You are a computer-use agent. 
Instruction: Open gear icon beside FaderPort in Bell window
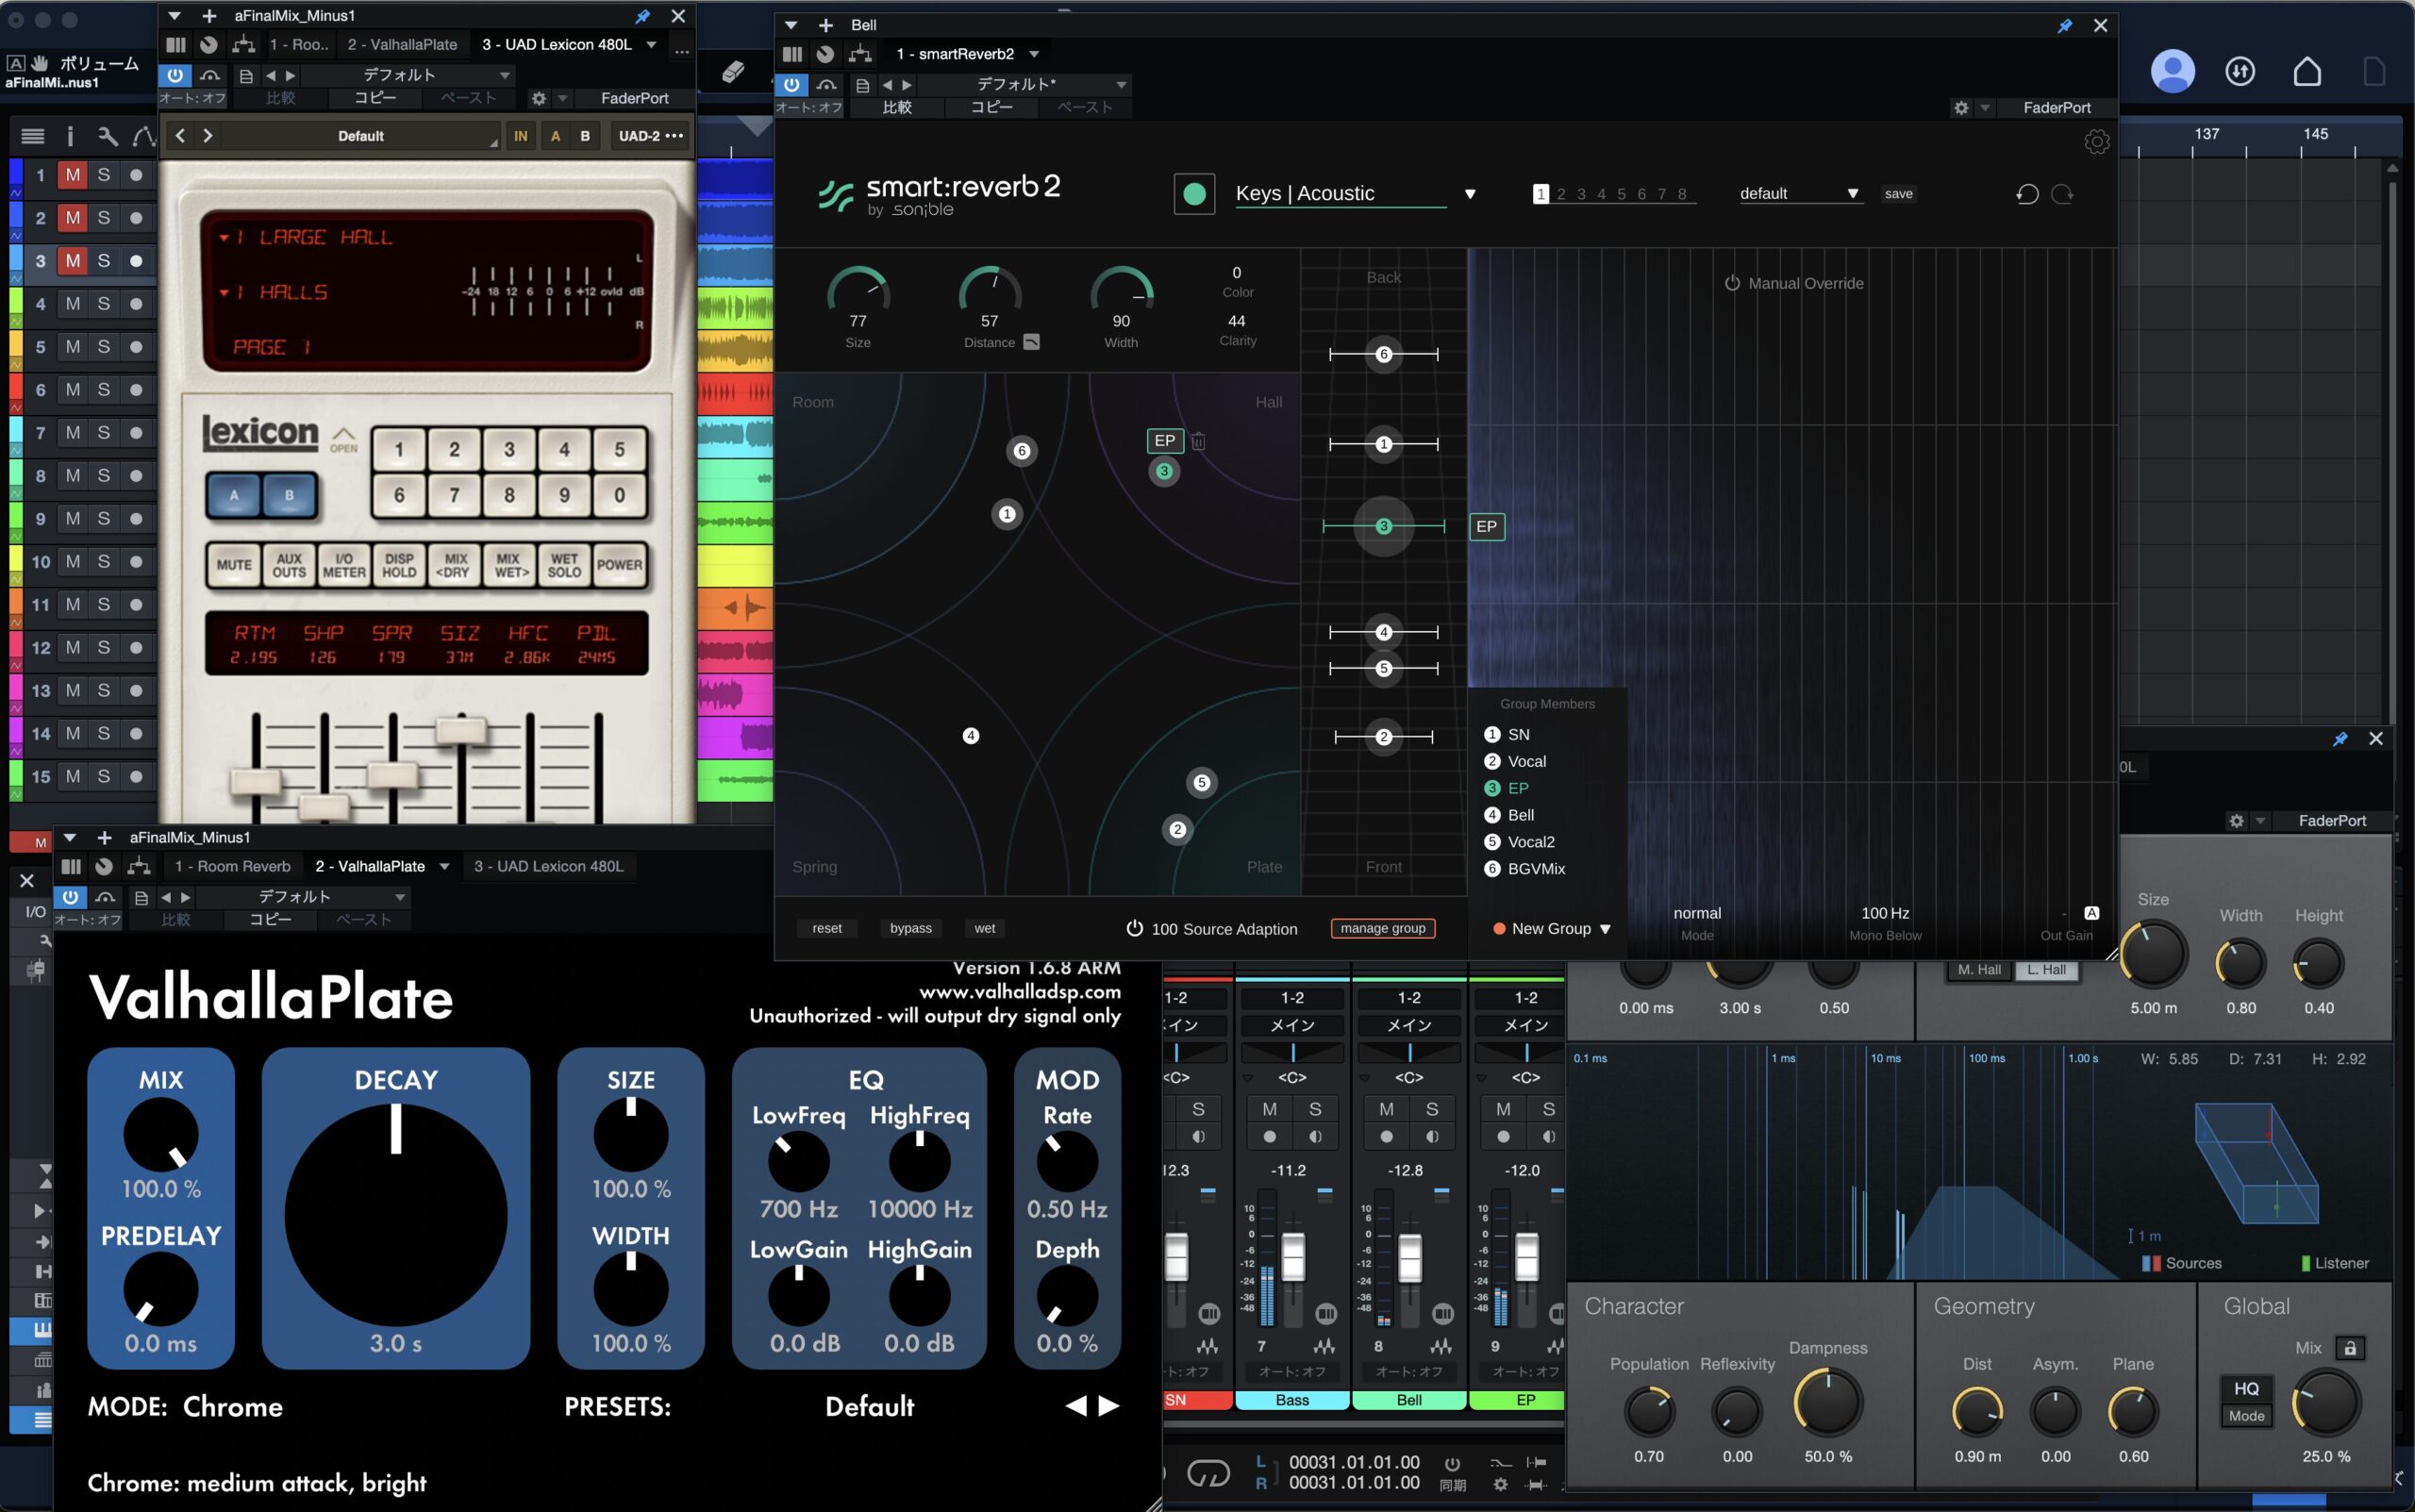(1961, 108)
